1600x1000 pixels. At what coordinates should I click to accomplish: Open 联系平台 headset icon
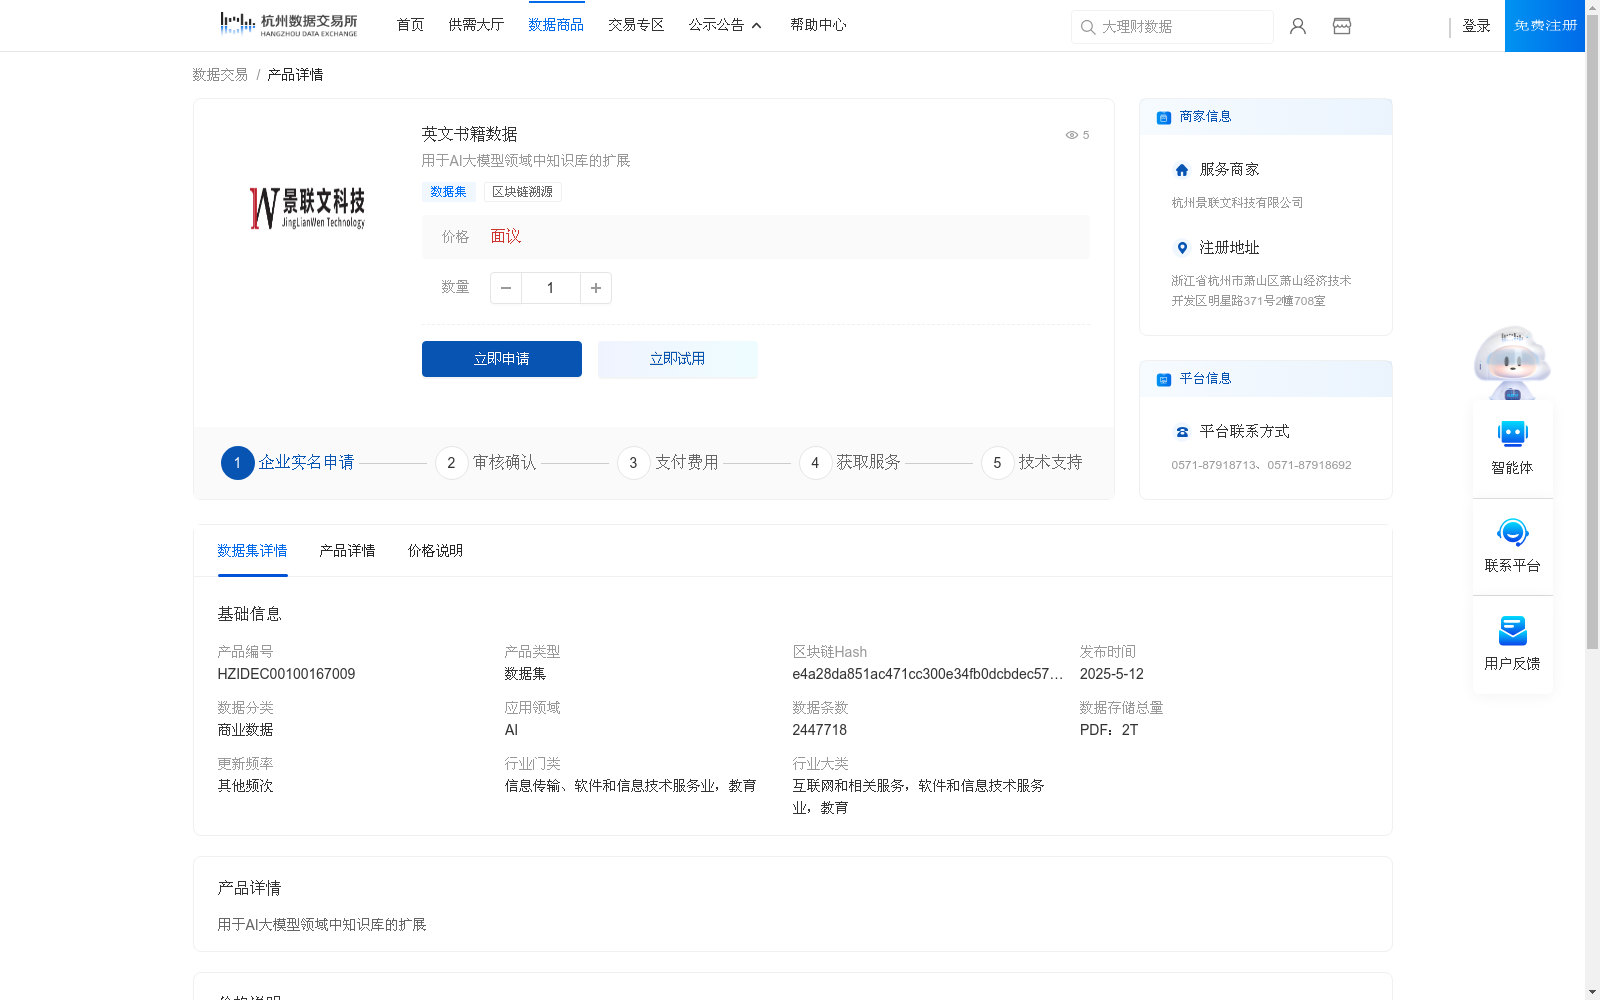[1513, 532]
